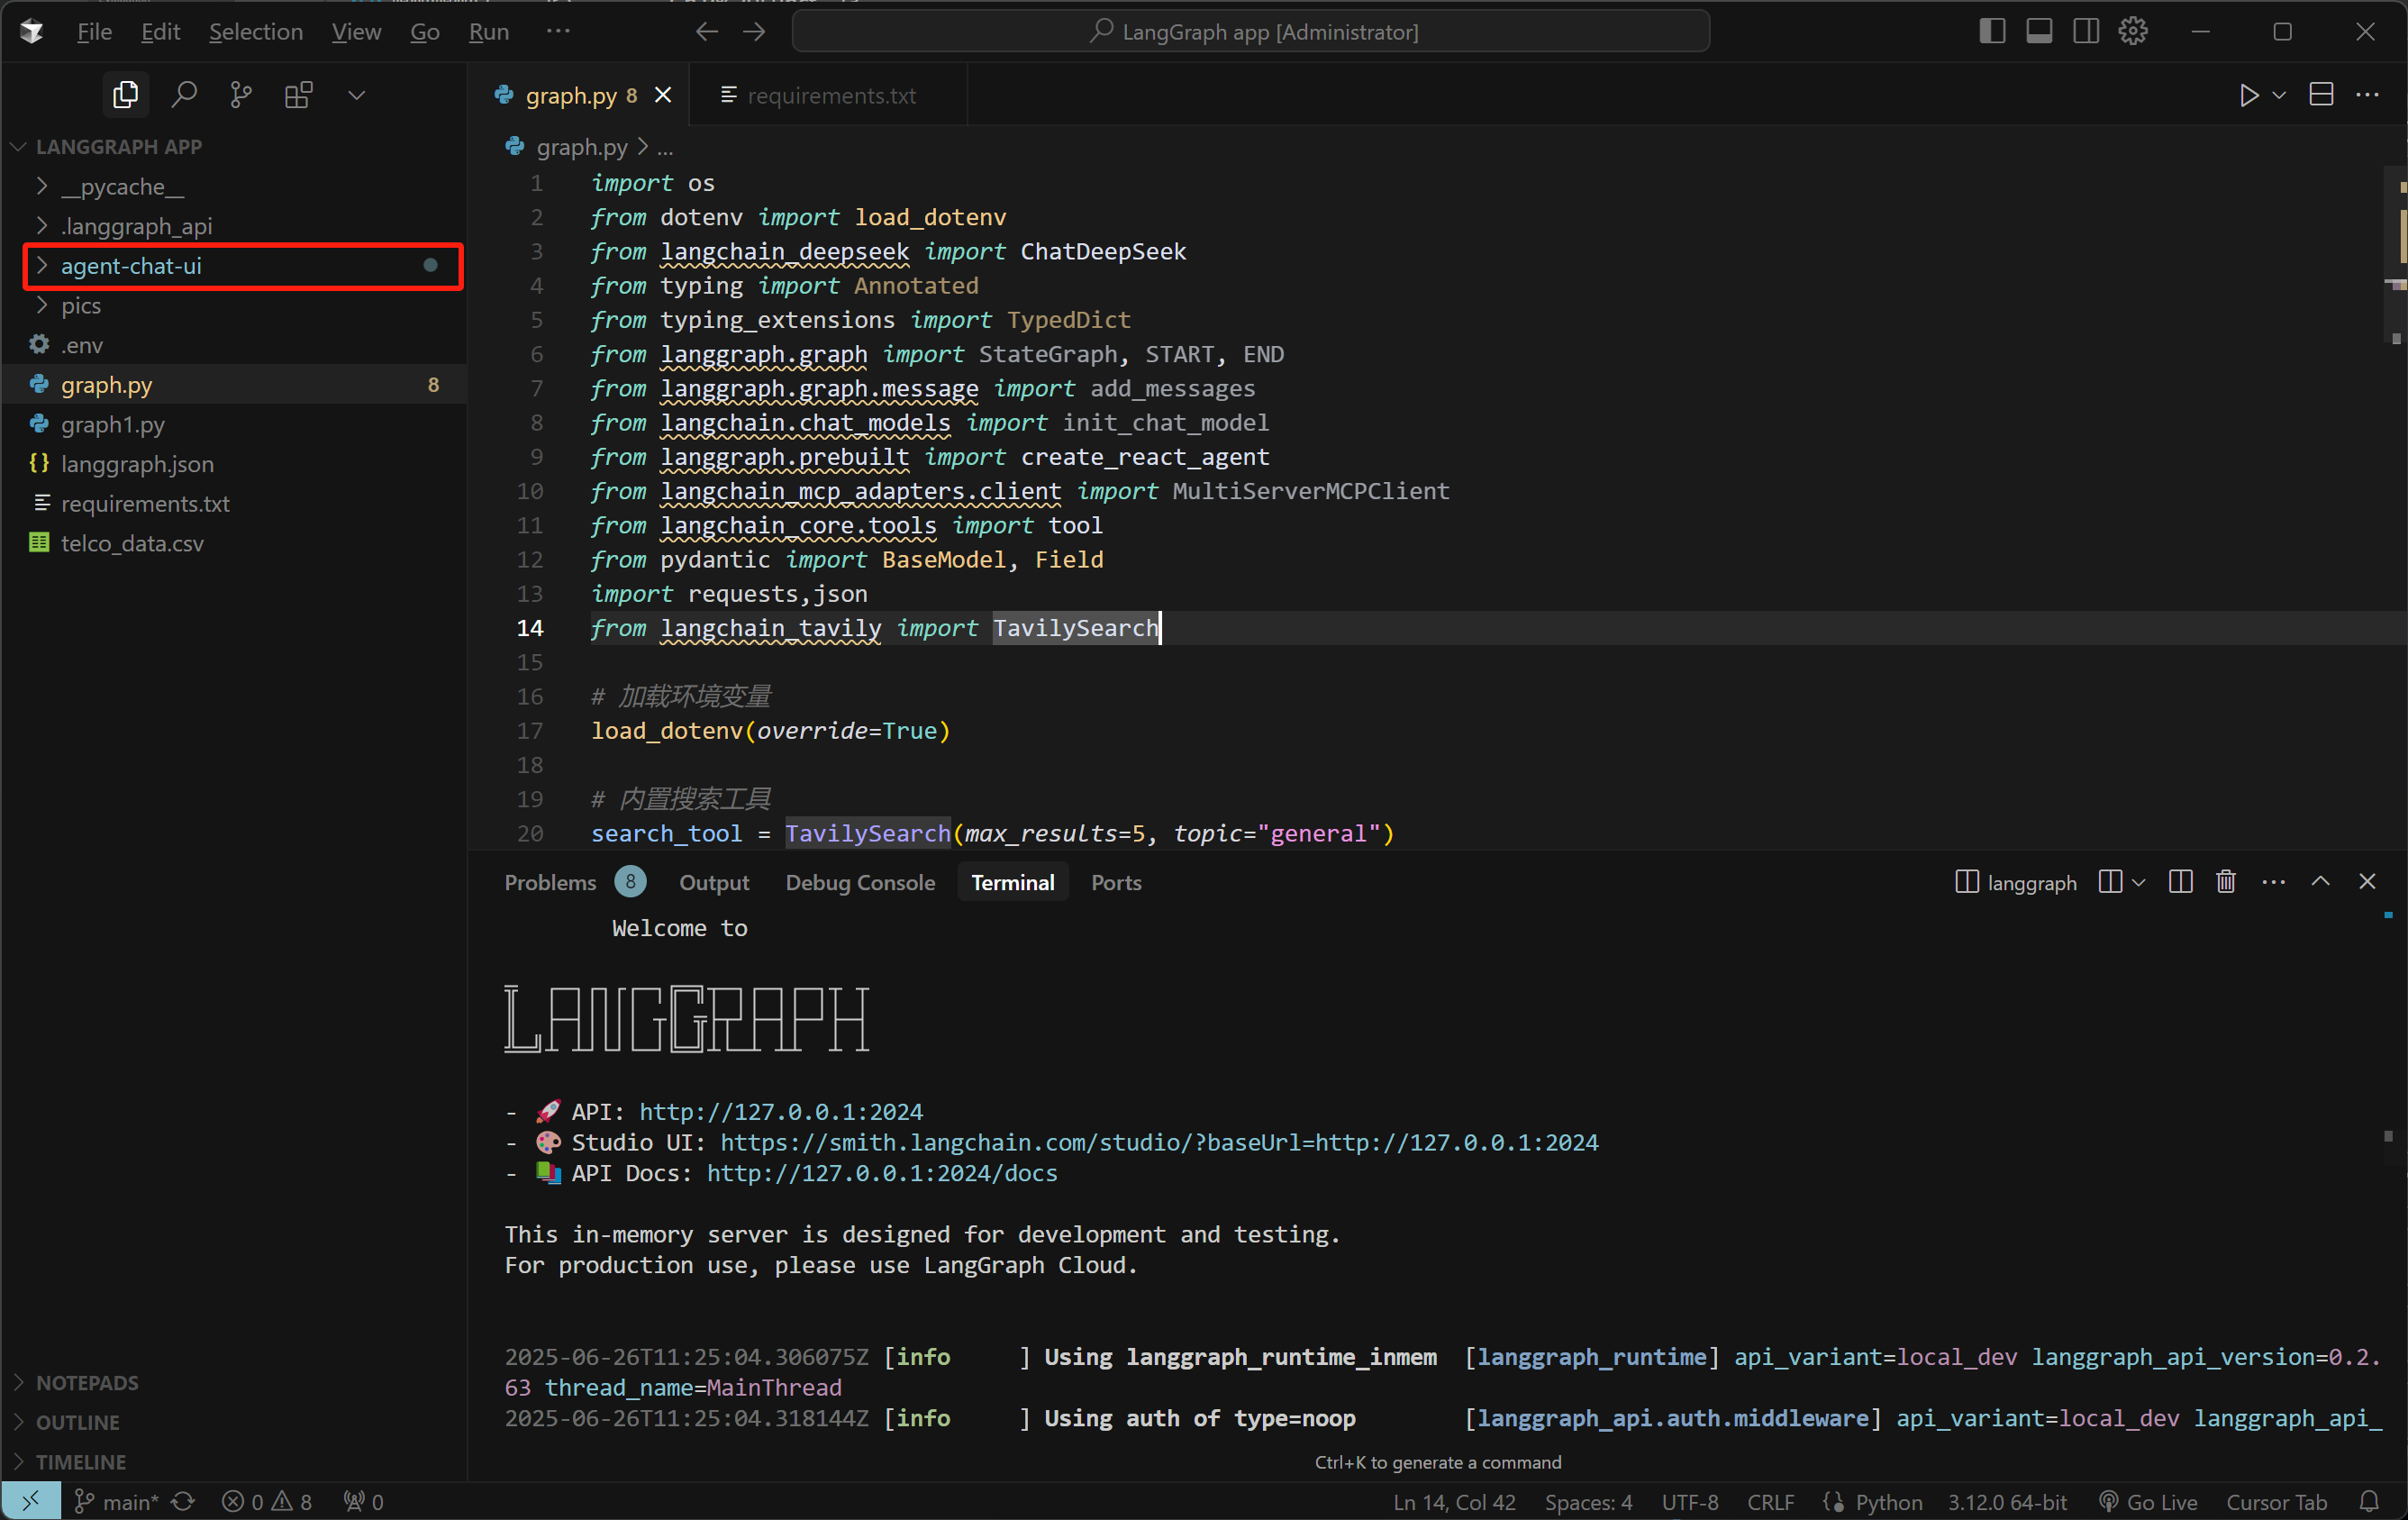Click the LangGraph app search field

[1250, 31]
